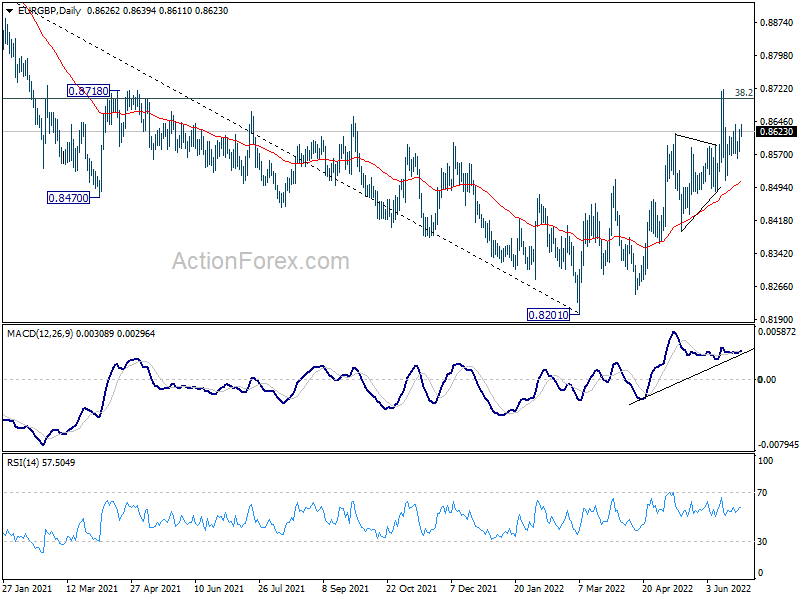This screenshot has height=600, width=800.
Task: Click the 22 Oct 2021 date label
Action: (411, 589)
